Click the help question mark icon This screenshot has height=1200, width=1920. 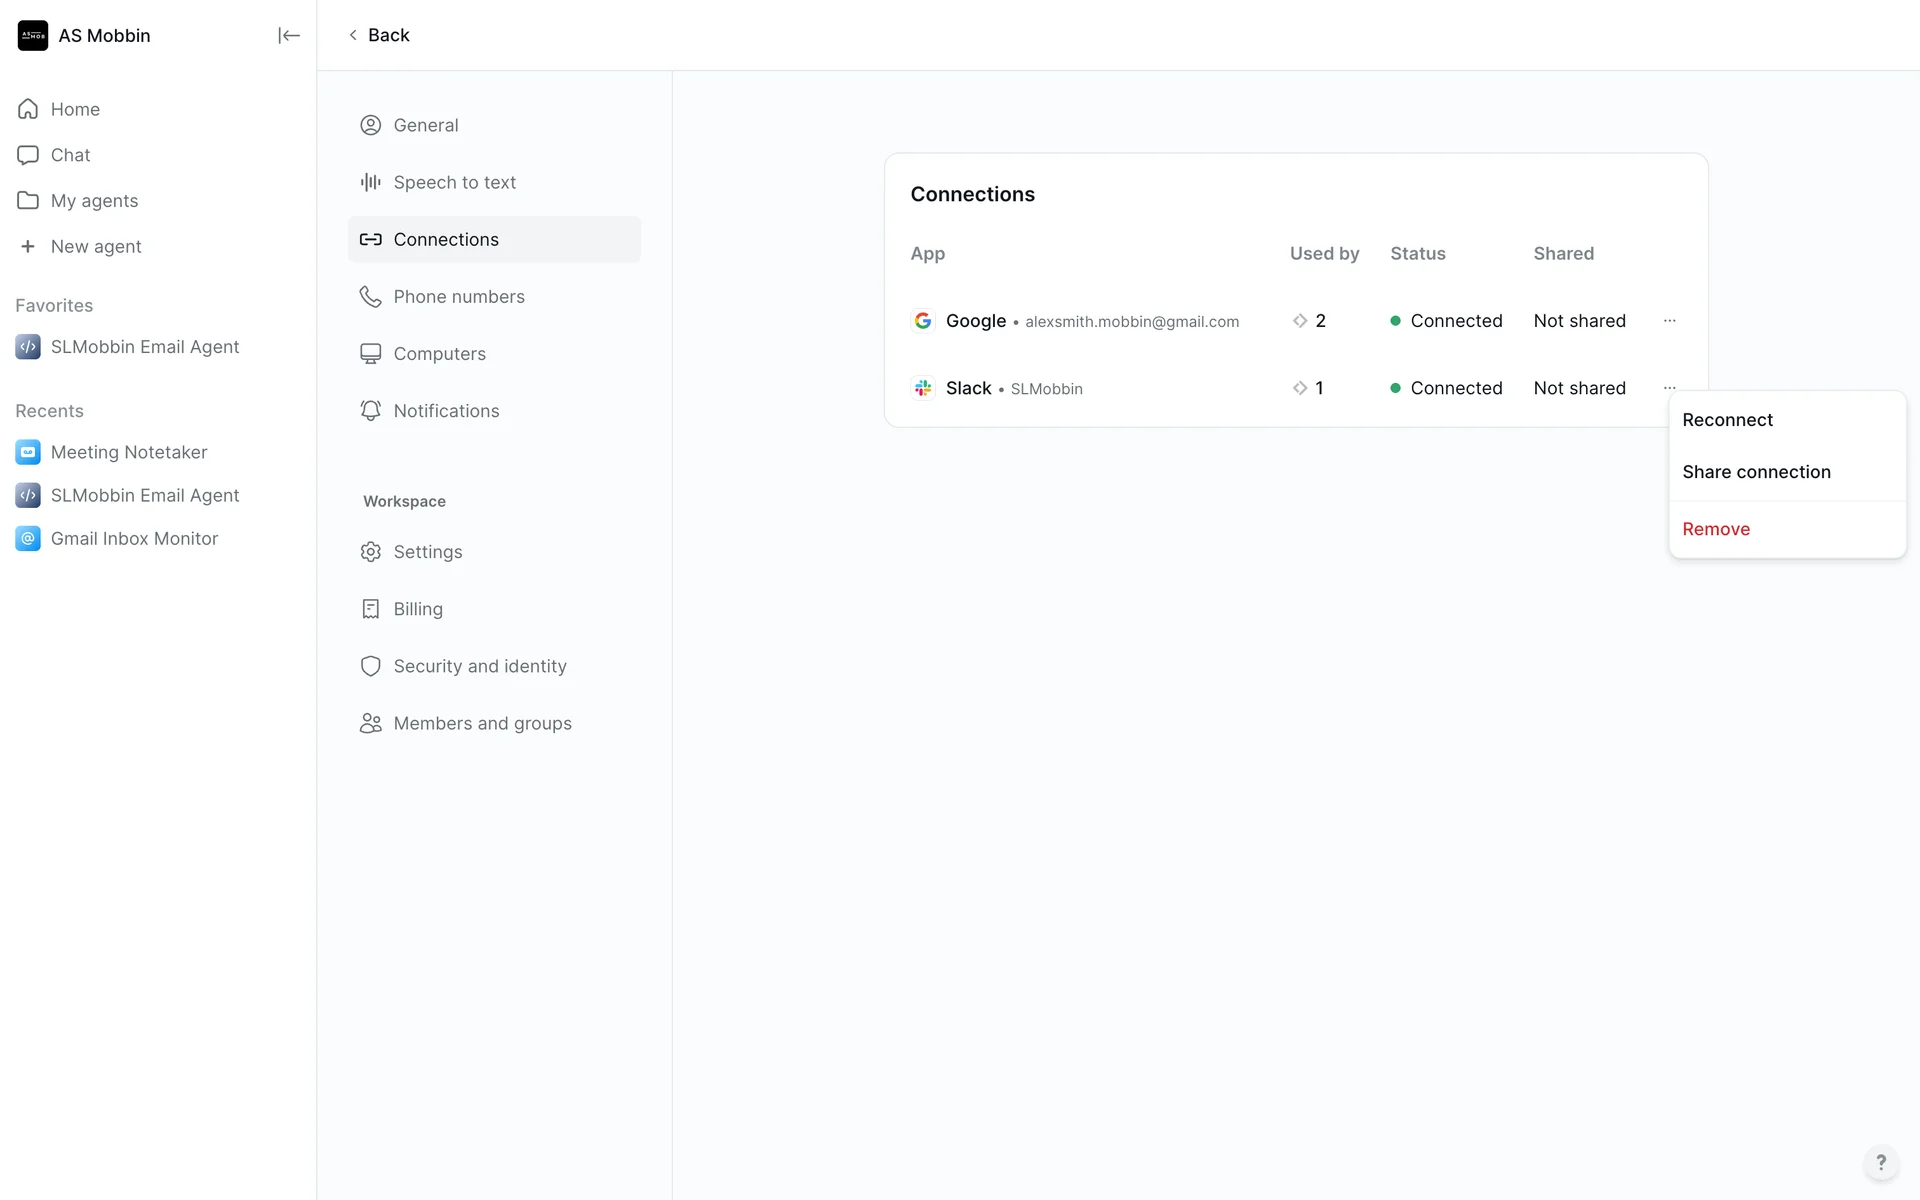1880,1162
